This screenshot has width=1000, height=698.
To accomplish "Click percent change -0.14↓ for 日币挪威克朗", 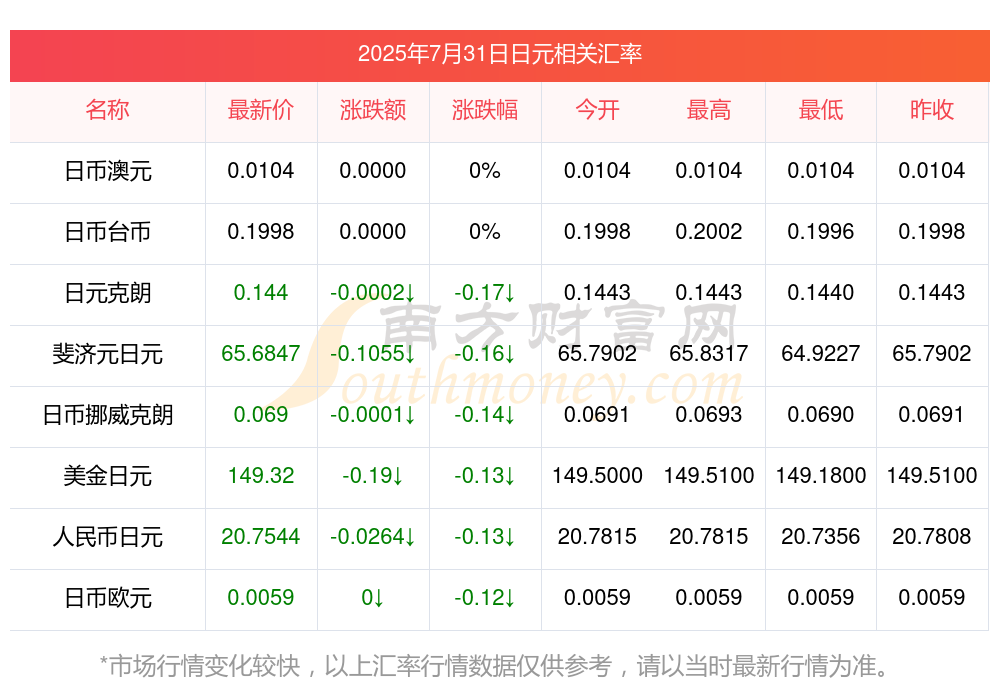I will 485,415.
